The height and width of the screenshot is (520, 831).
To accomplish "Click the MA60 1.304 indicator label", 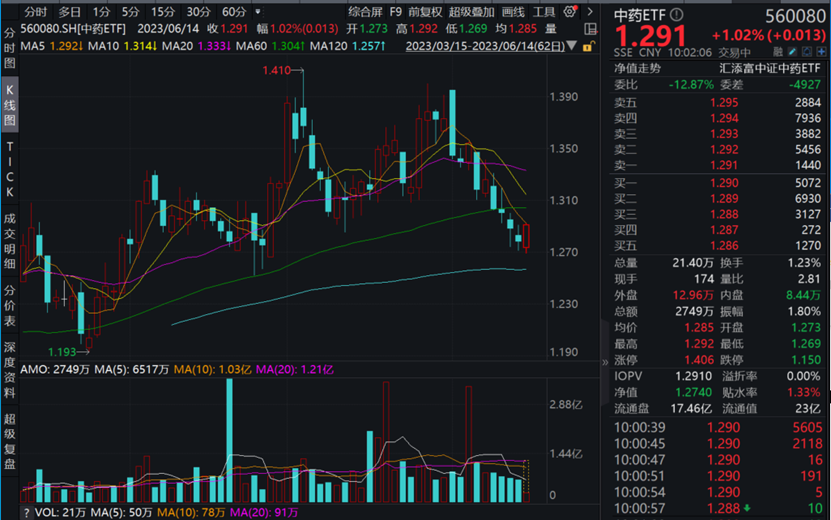I will click(270, 46).
